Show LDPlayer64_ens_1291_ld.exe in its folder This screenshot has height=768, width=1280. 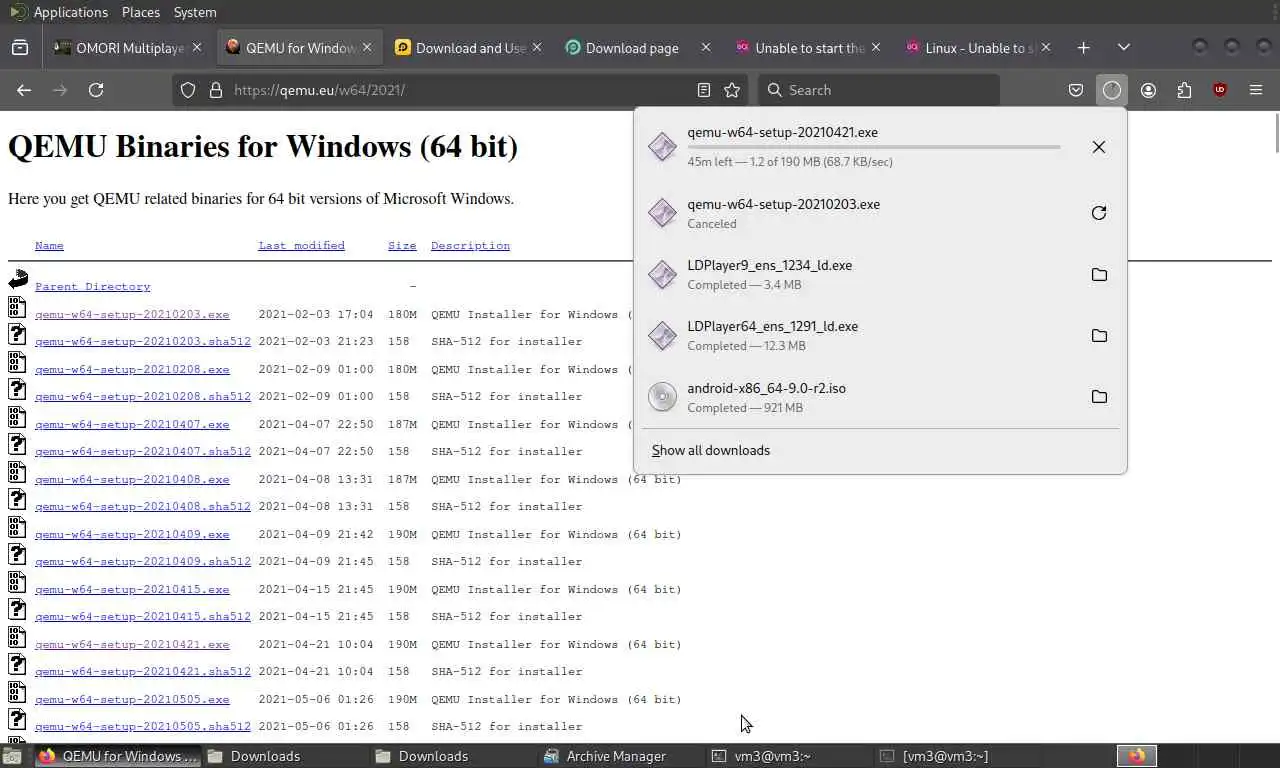(1099, 336)
